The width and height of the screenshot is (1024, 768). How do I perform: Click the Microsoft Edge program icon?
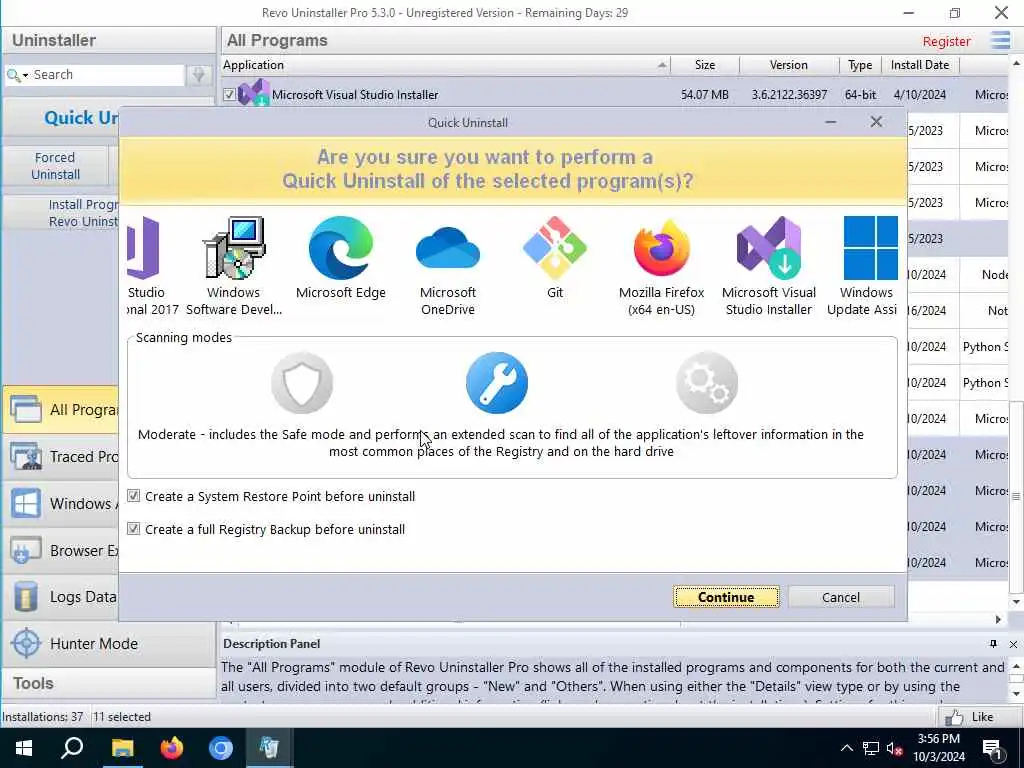coord(341,248)
